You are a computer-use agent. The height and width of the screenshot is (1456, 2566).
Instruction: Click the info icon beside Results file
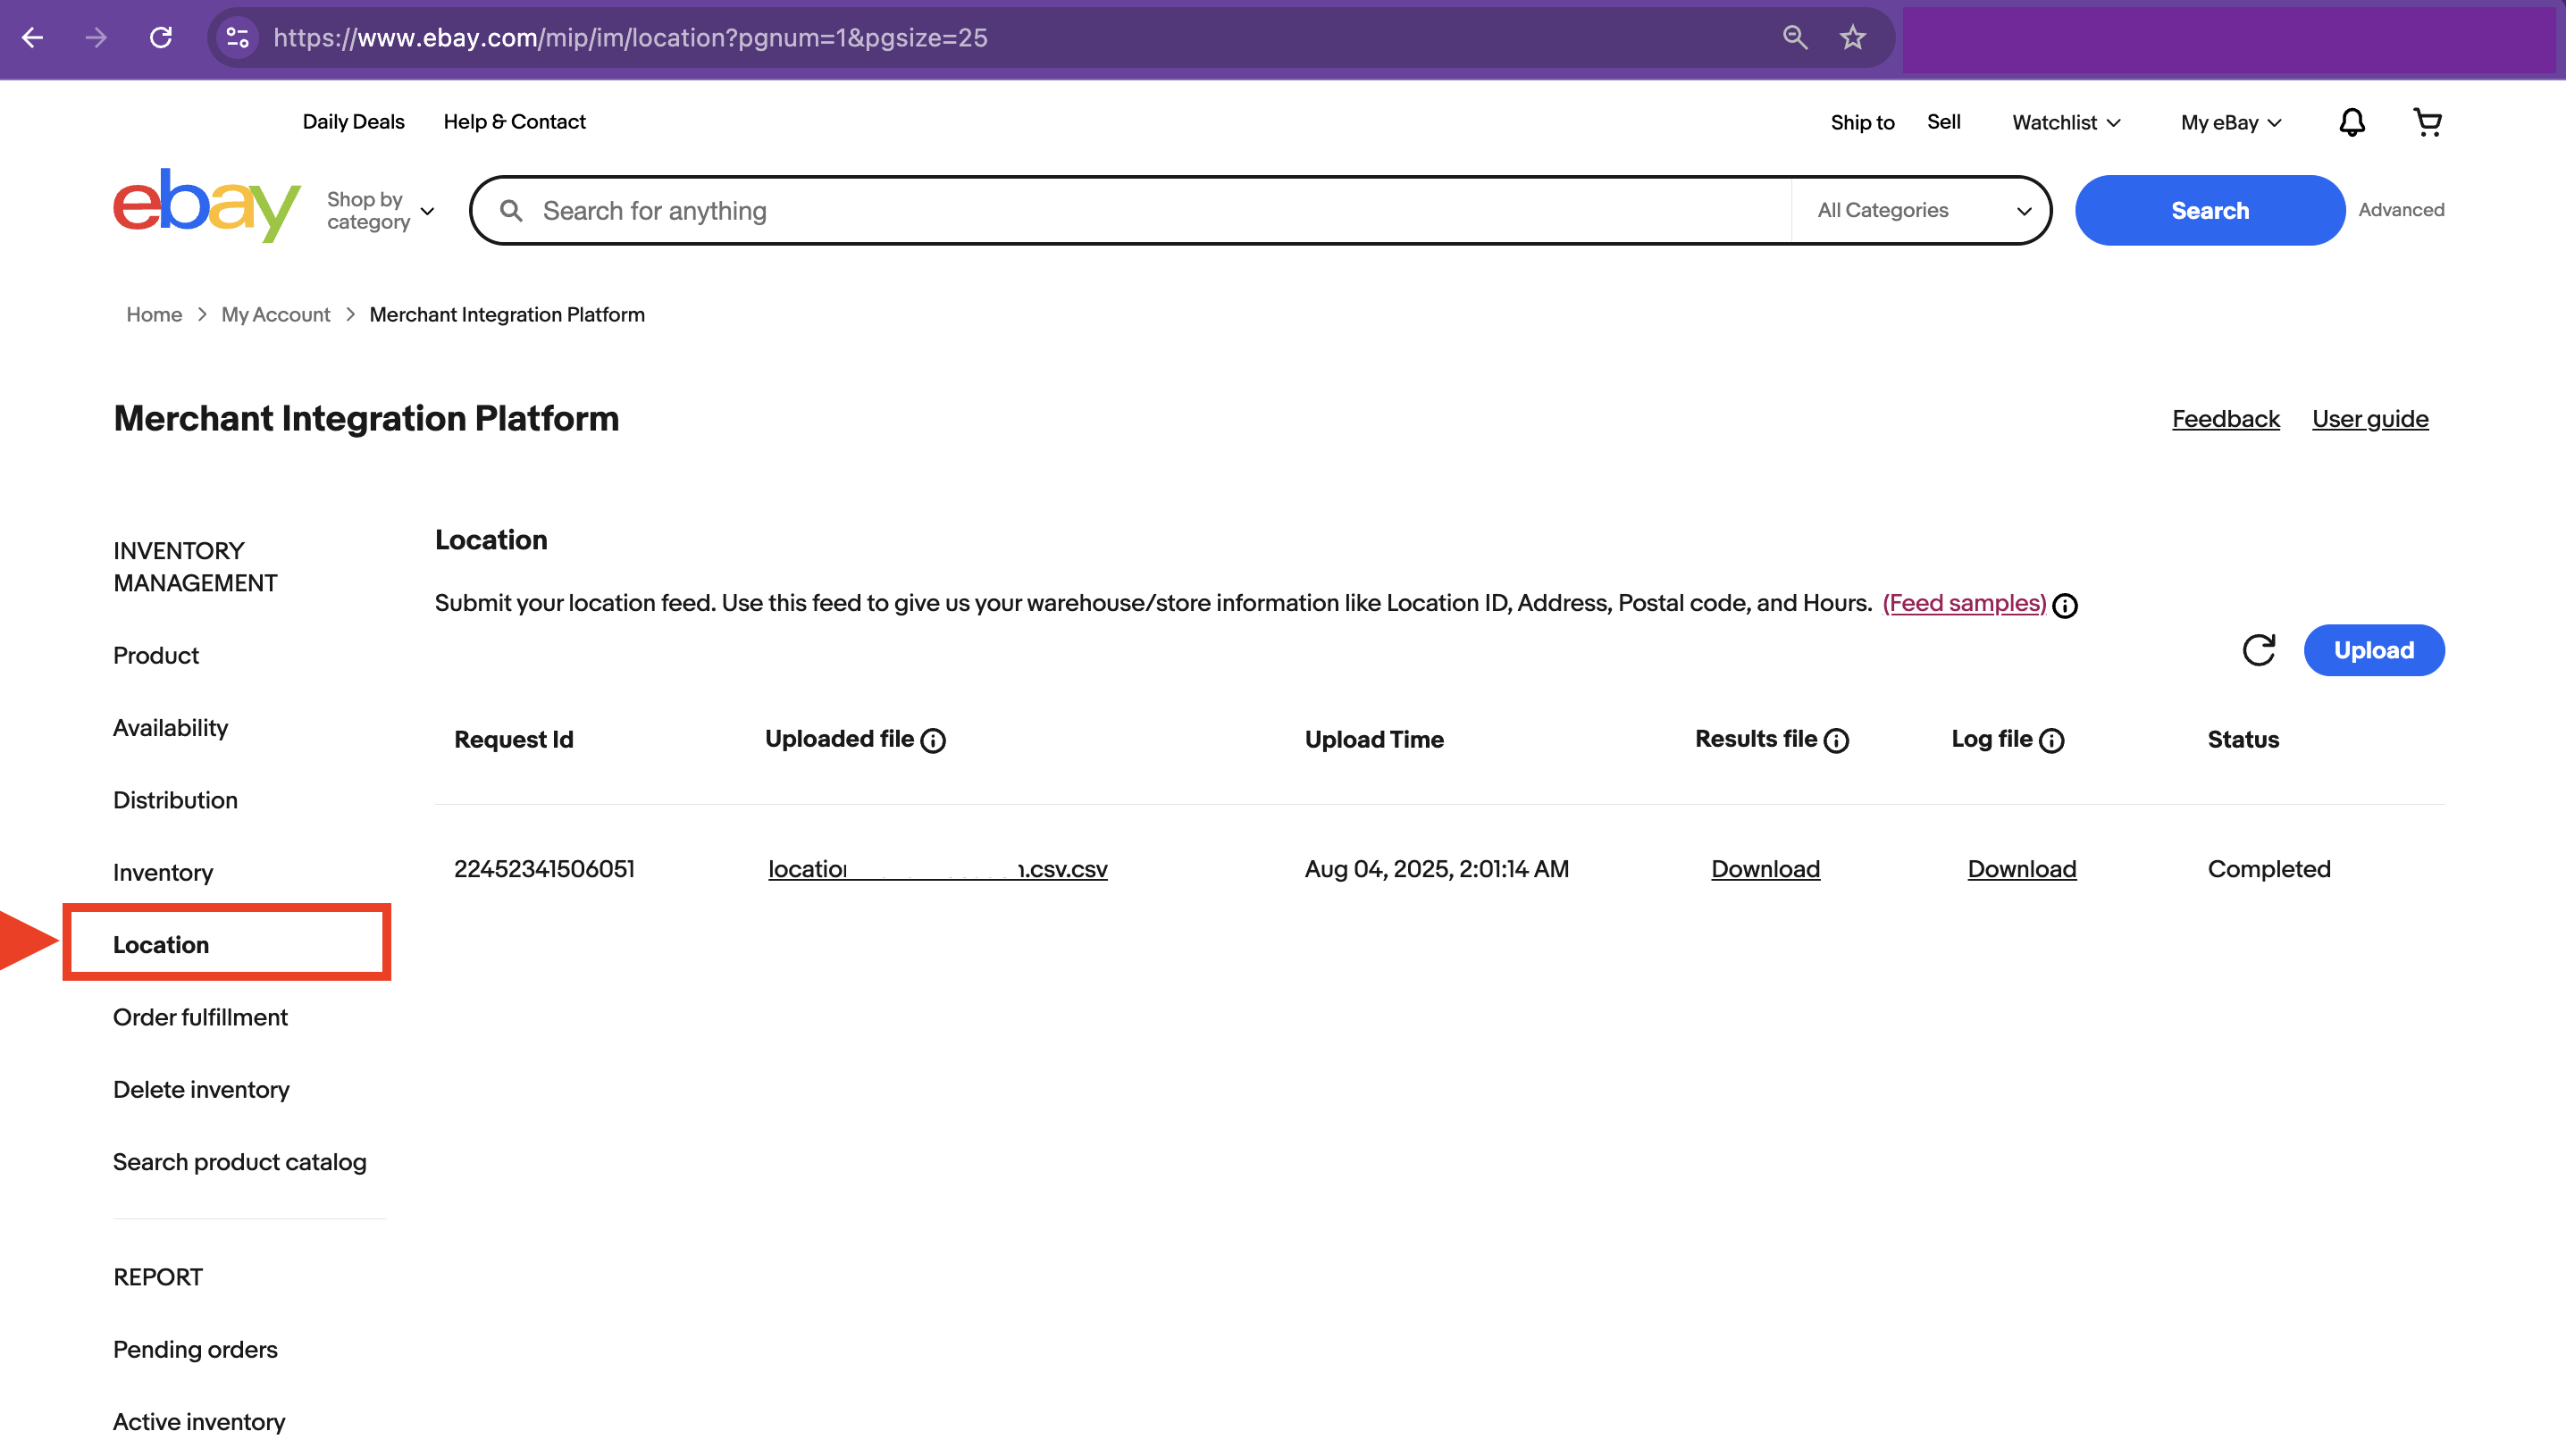coord(1836,741)
